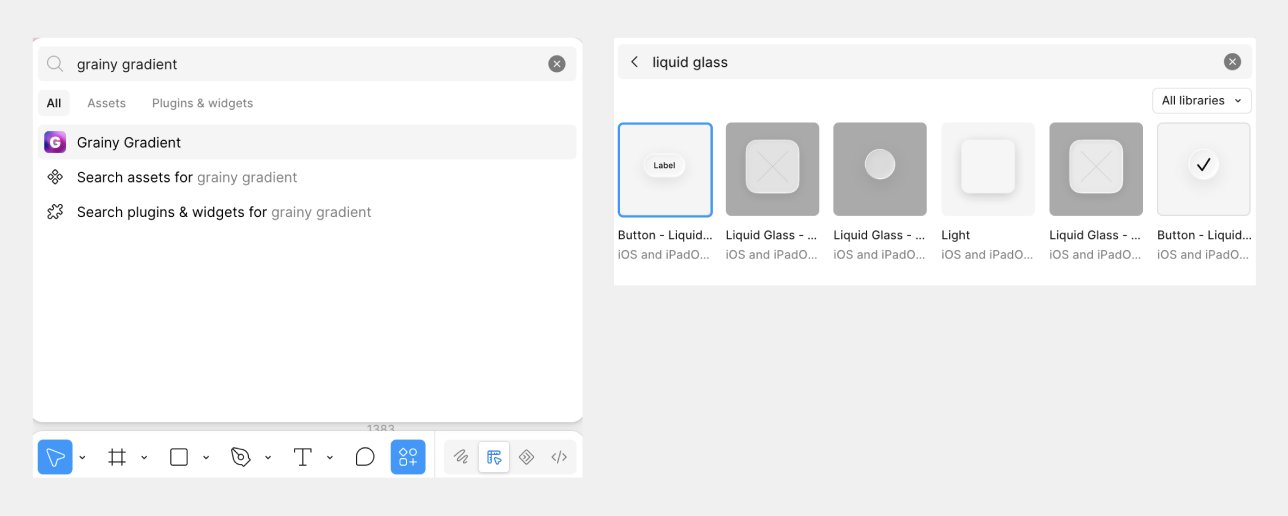Viewport: 1288px width, 516px height.
Task: Expand the Move tool options chevron
Action: [83, 458]
